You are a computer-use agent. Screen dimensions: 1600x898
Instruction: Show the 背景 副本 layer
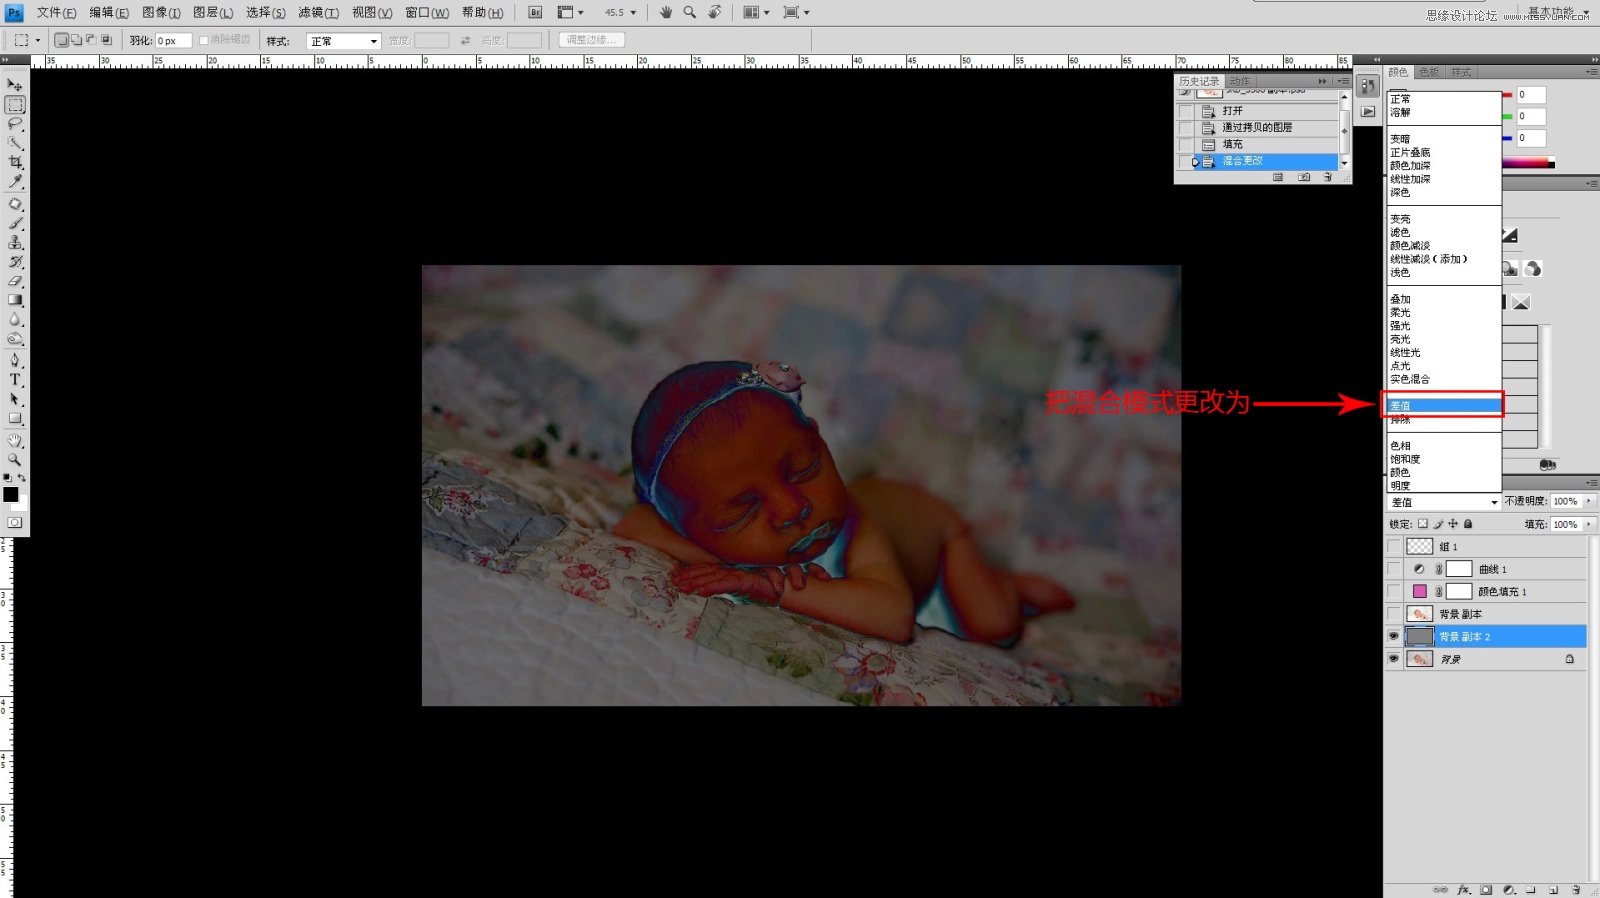coord(1393,614)
